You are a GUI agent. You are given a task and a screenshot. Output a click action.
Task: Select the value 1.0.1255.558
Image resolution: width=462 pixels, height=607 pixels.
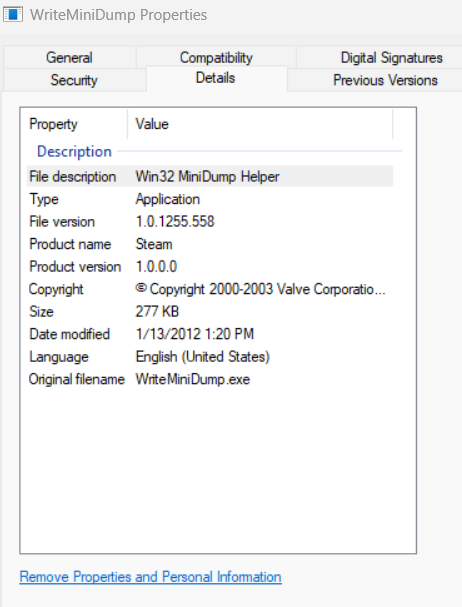click(x=175, y=221)
